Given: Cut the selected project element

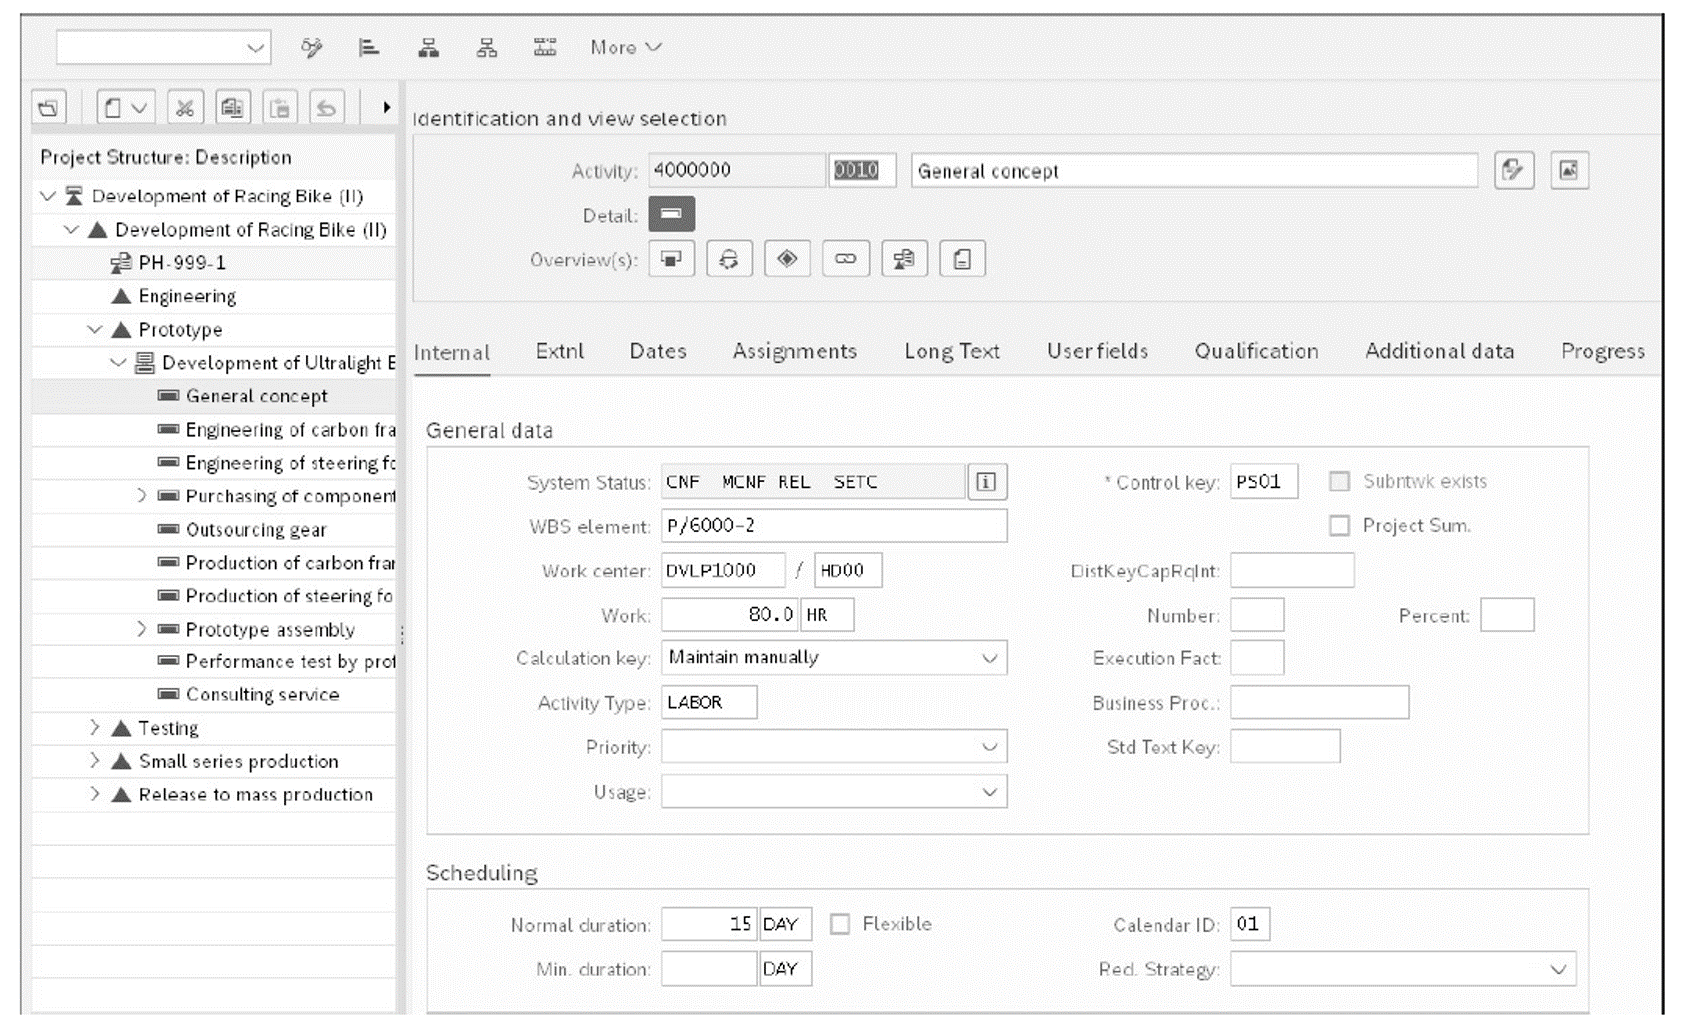Looking at the screenshot, I should click(x=184, y=105).
